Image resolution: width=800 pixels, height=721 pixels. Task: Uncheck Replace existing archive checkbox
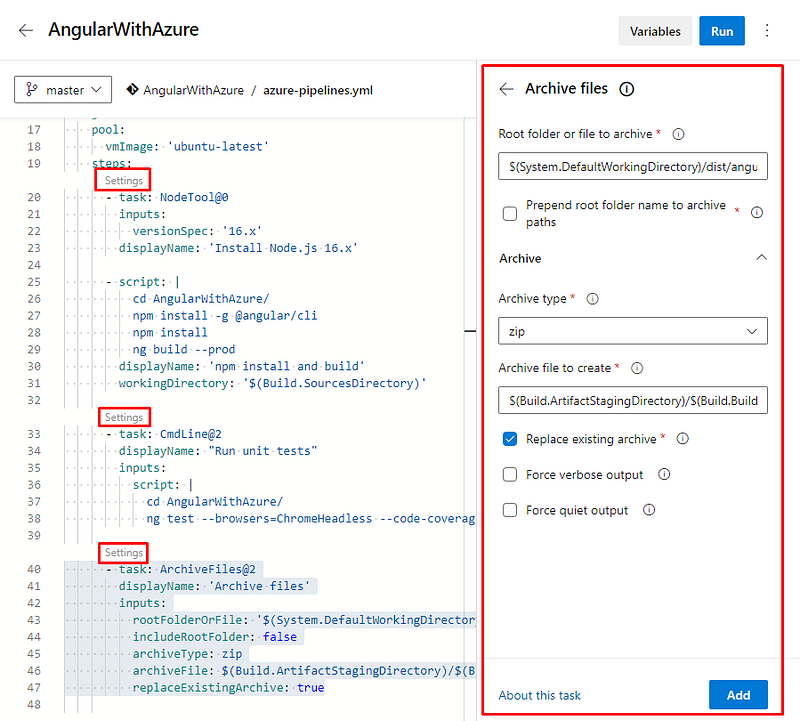(x=510, y=439)
